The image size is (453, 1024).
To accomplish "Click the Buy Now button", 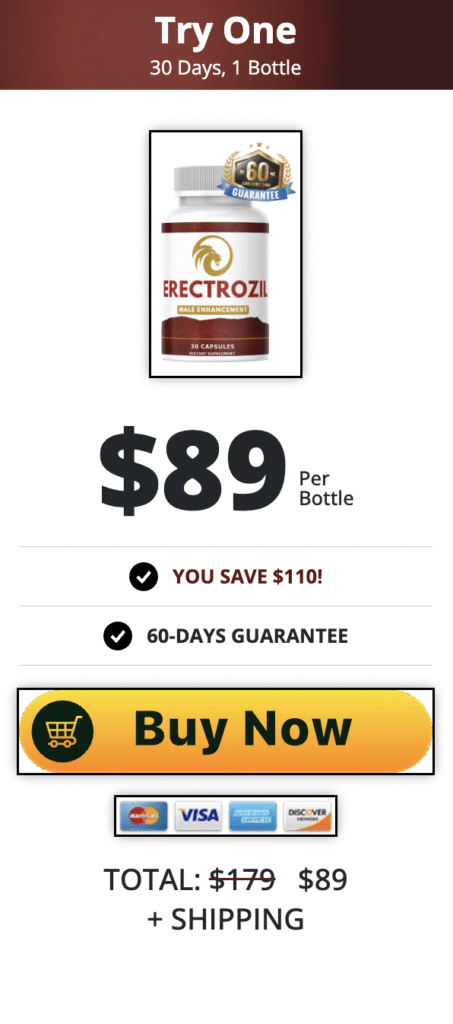I will pos(226,731).
